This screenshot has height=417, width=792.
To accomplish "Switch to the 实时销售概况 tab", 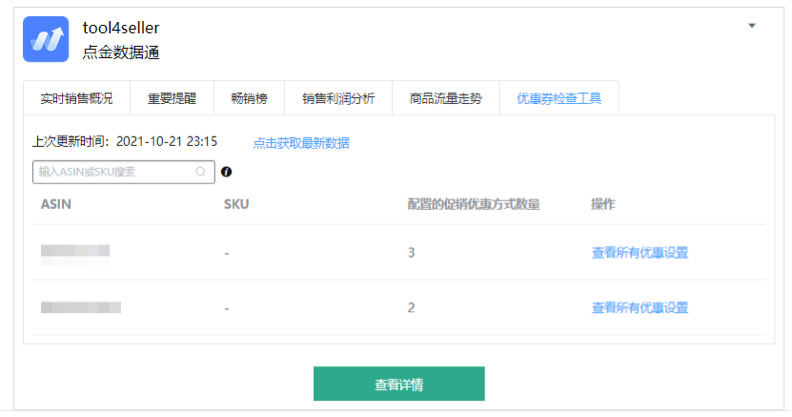I will point(77,98).
